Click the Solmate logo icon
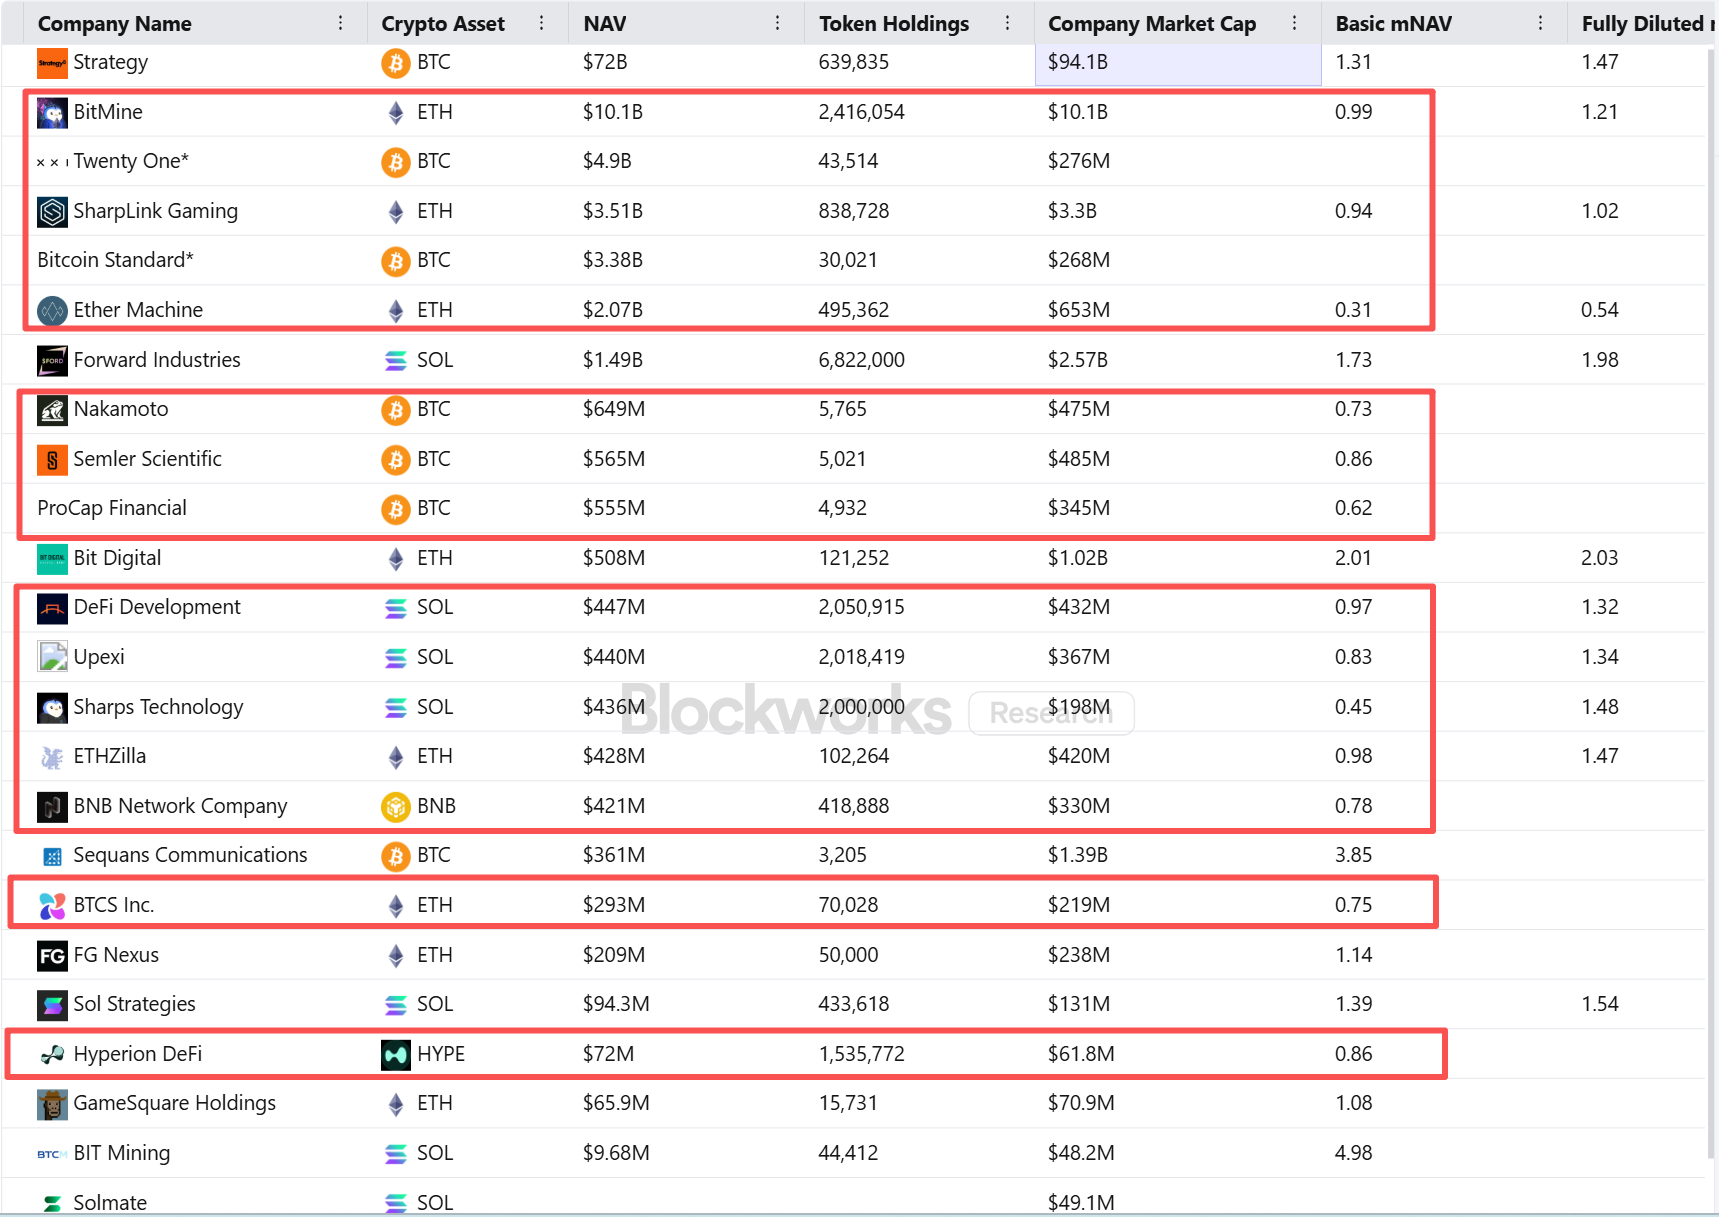 tap(52, 1203)
